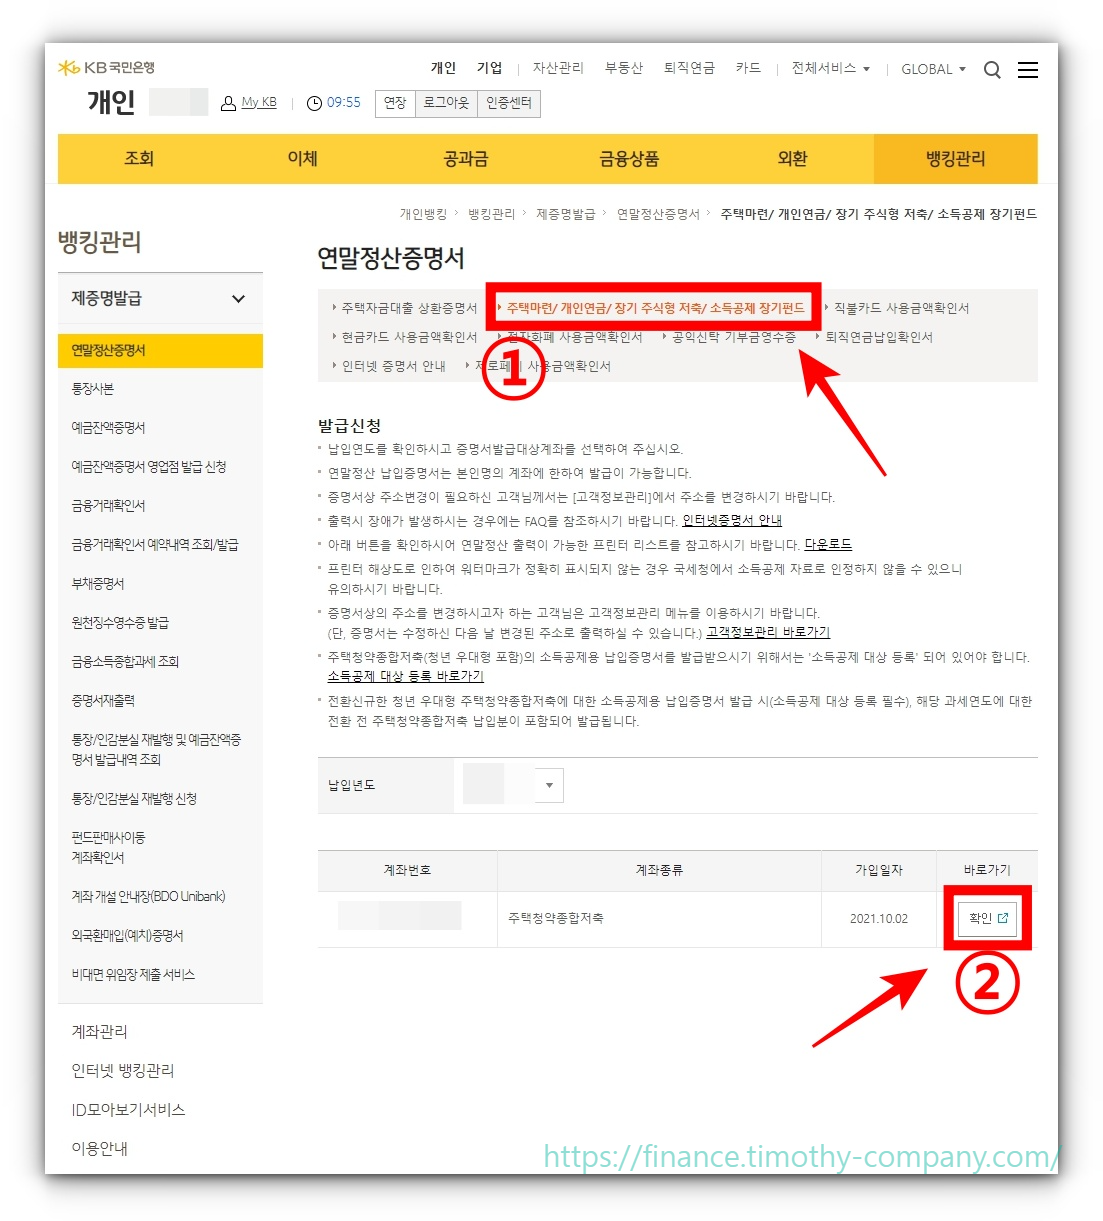This screenshot has width=1103, height=1221.
Task: Click the 소득공제 대상 등록 바로가기 link
Action: (x=406, y=676)
